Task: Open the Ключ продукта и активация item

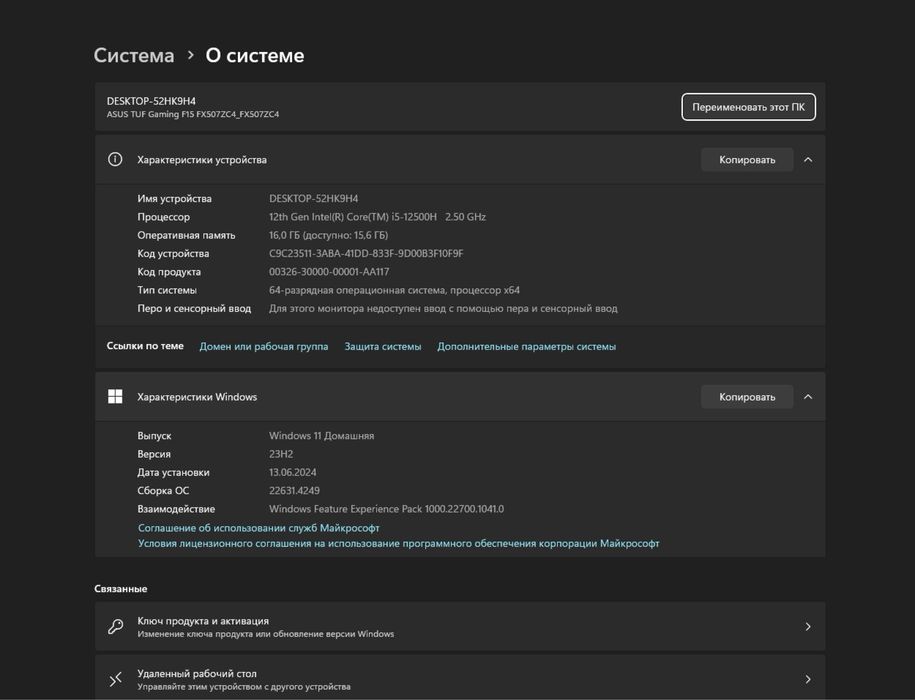Action: [460, 626]
